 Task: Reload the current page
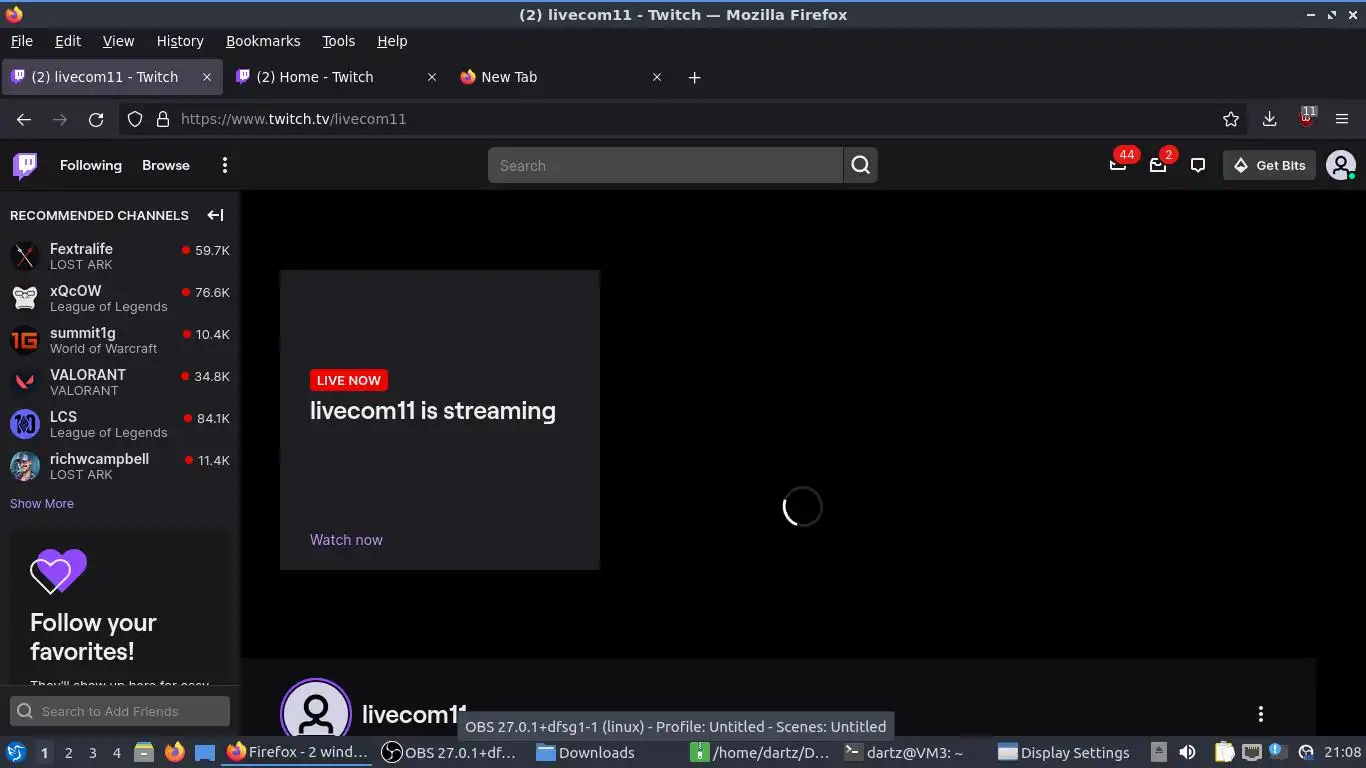pyautogui.click(x=96, y=119)
